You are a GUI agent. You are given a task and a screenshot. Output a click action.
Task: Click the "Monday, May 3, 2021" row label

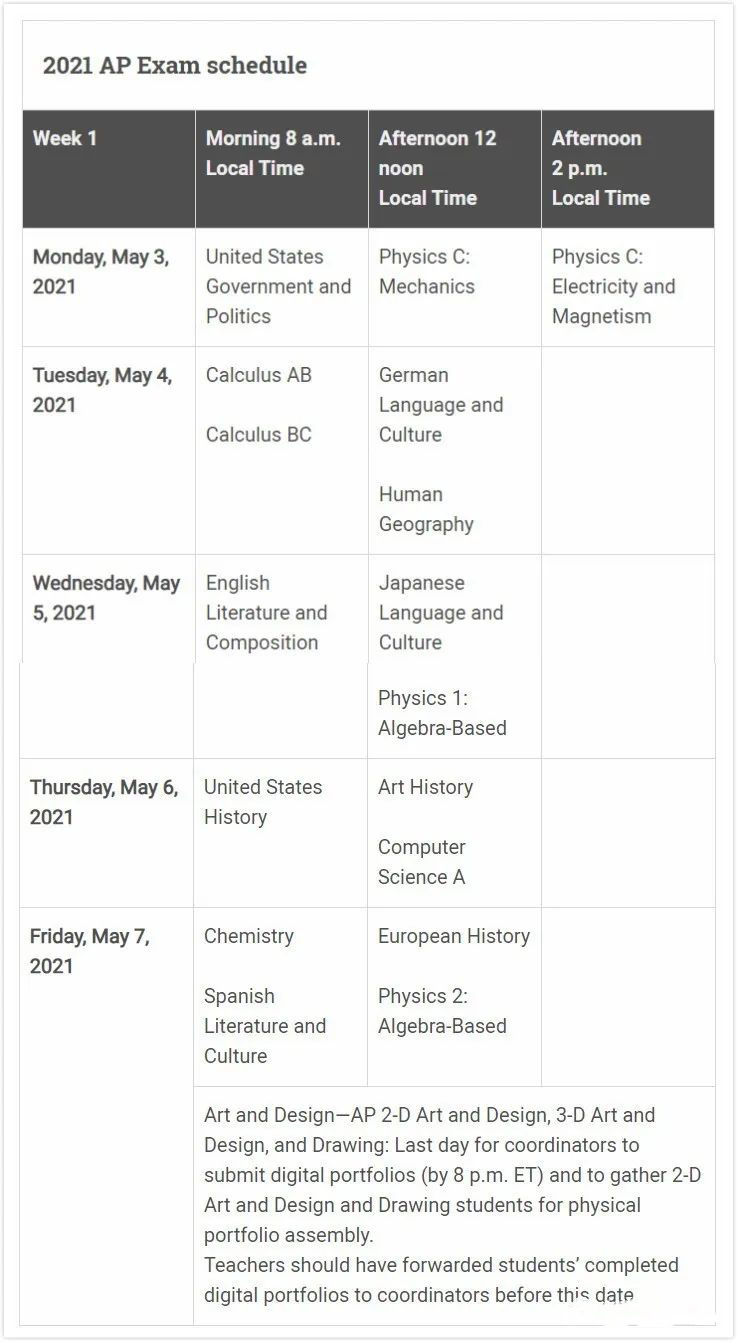pos(101,271)
